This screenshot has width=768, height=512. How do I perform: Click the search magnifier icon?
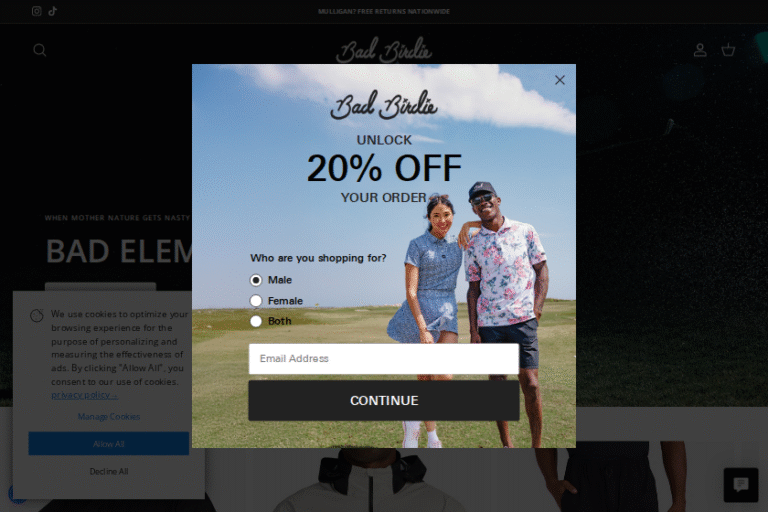[40, 50]
